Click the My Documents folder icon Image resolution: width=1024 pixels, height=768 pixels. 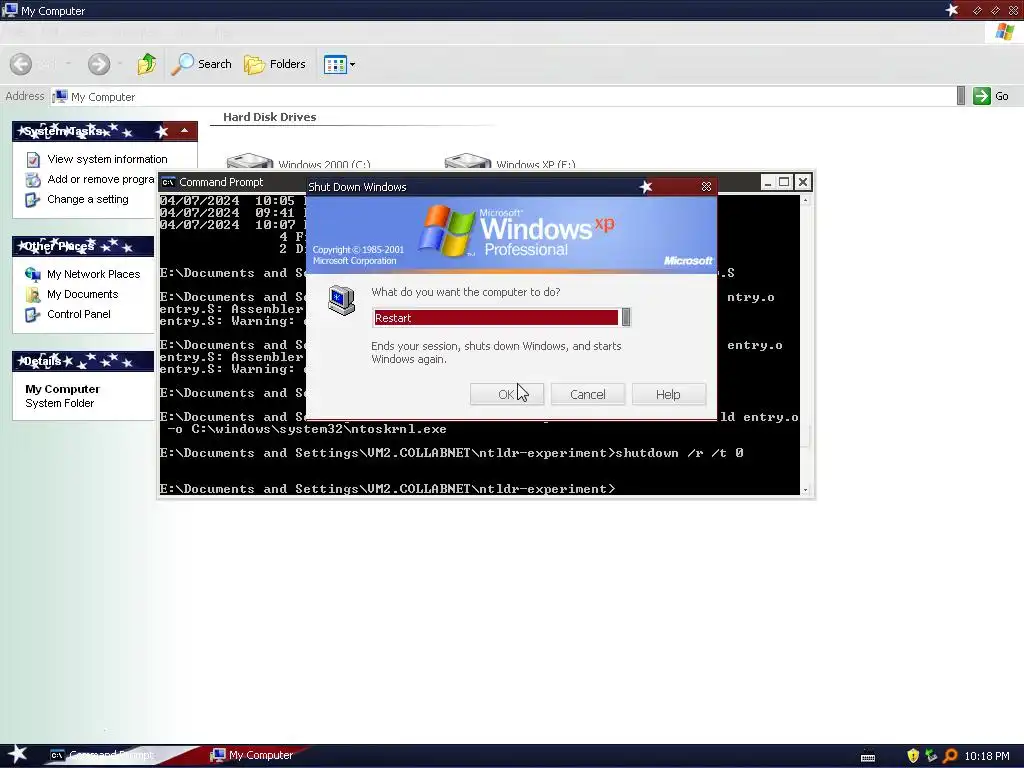[33, 295]
